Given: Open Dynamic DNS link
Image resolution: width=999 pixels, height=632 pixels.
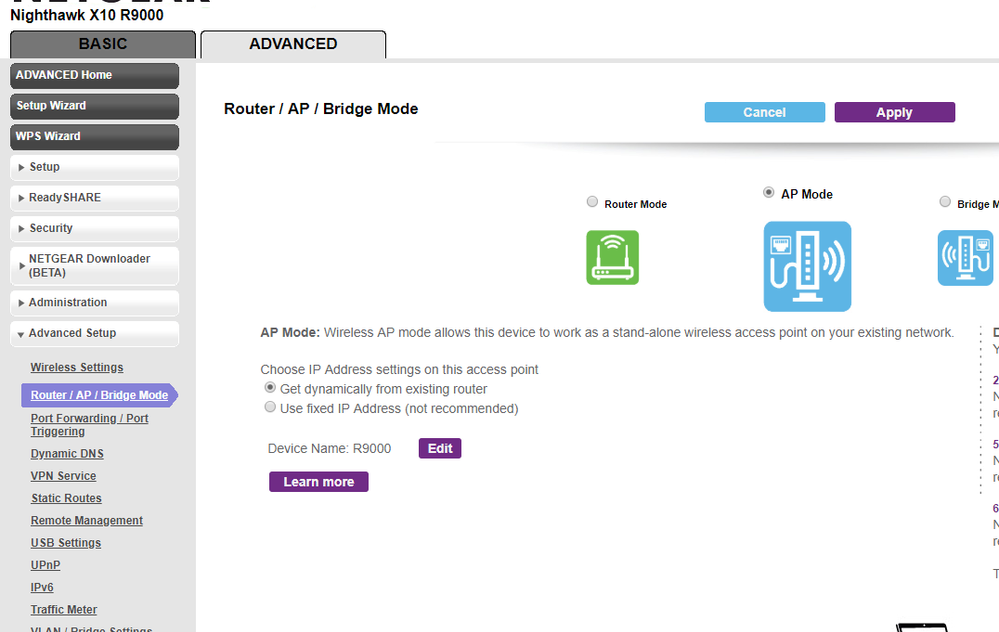Looking at the screenshot, I should [67, 454].
